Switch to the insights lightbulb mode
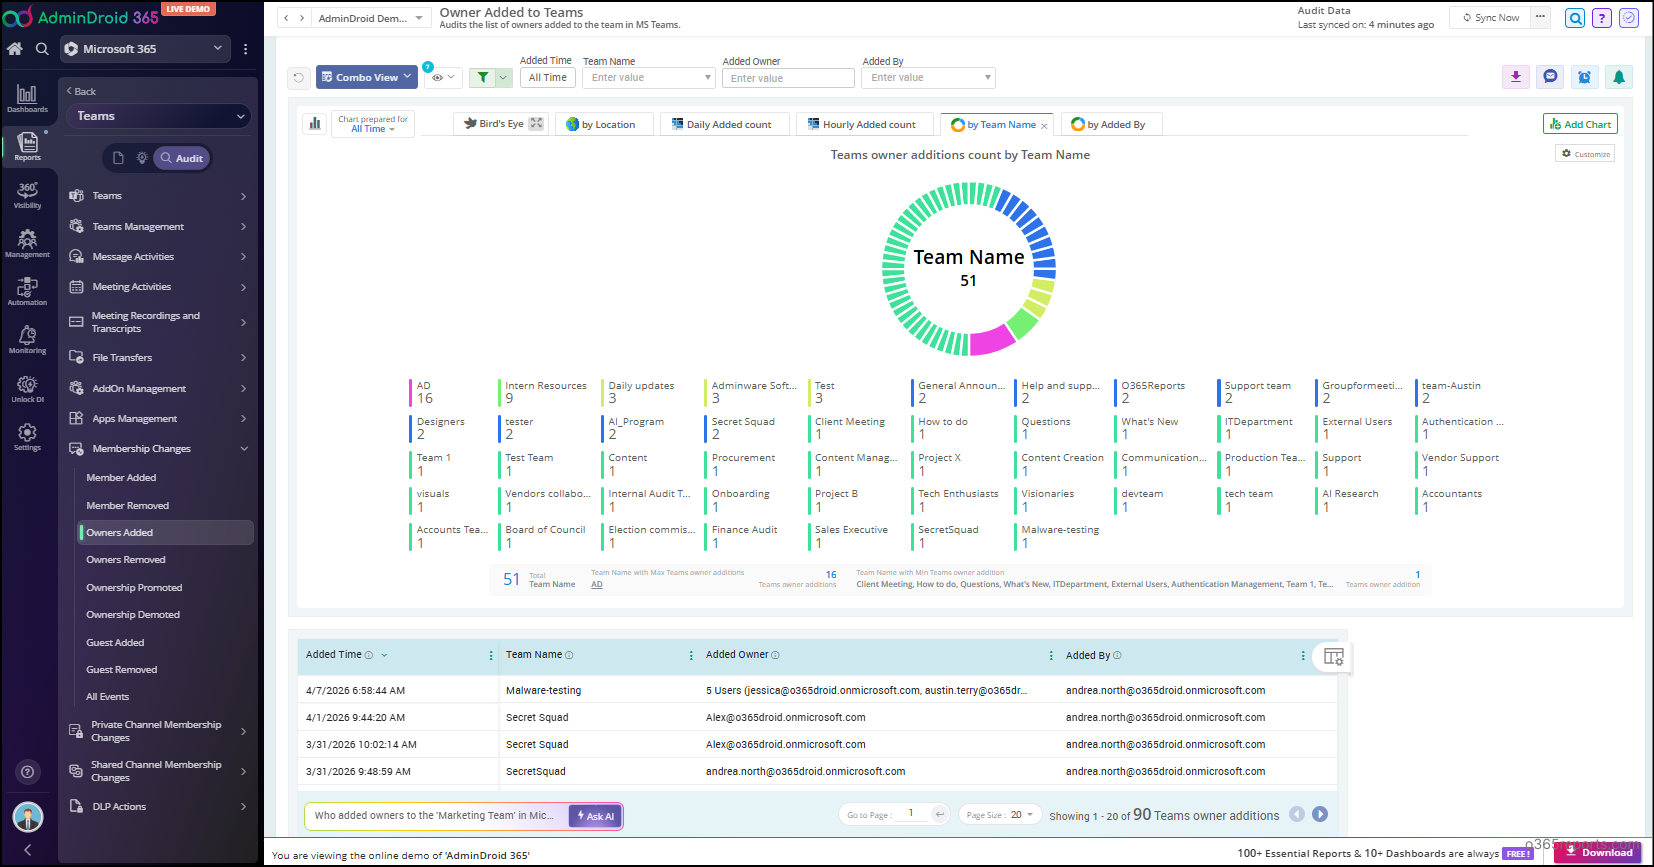 click(142, 158)
